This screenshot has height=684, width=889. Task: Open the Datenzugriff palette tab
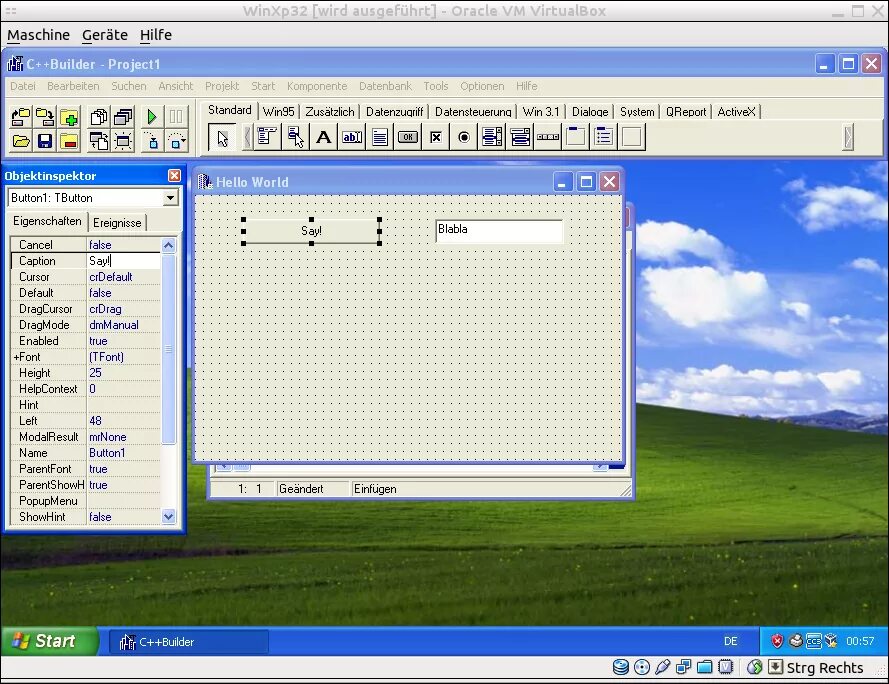pos(395,112)
